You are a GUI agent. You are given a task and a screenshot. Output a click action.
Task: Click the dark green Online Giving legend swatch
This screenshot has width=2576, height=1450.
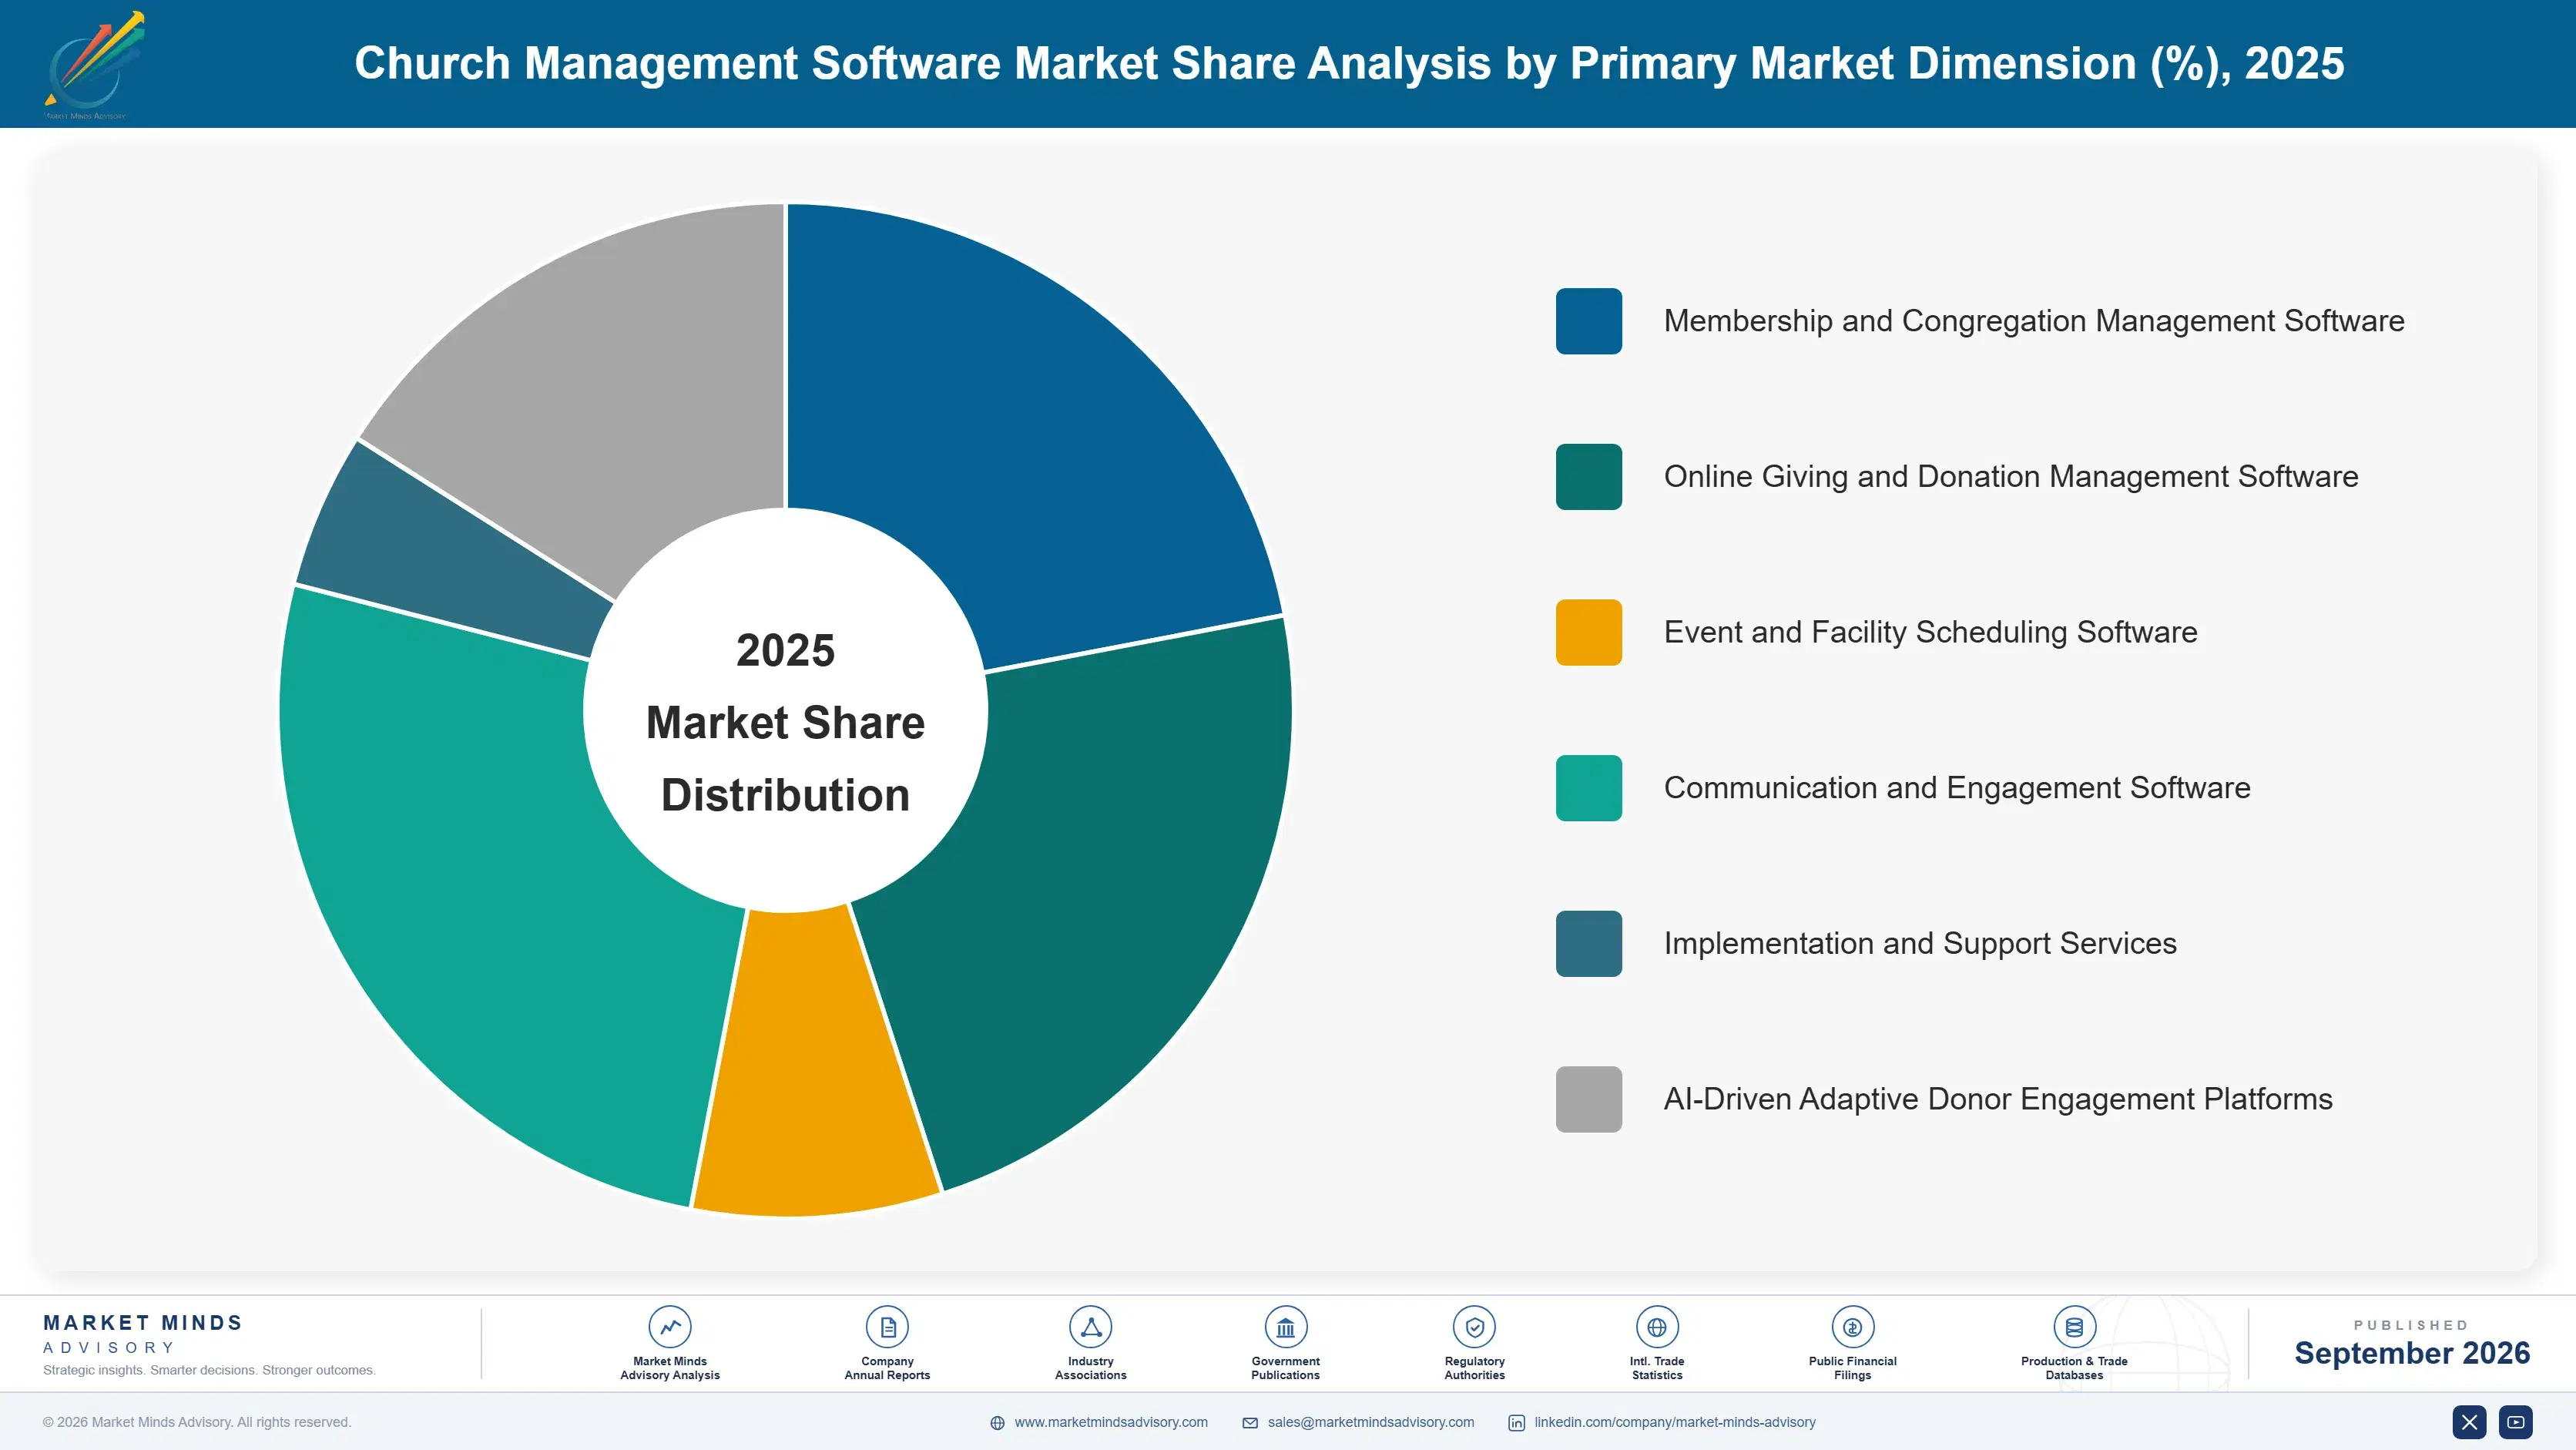tap(1588, 477)
